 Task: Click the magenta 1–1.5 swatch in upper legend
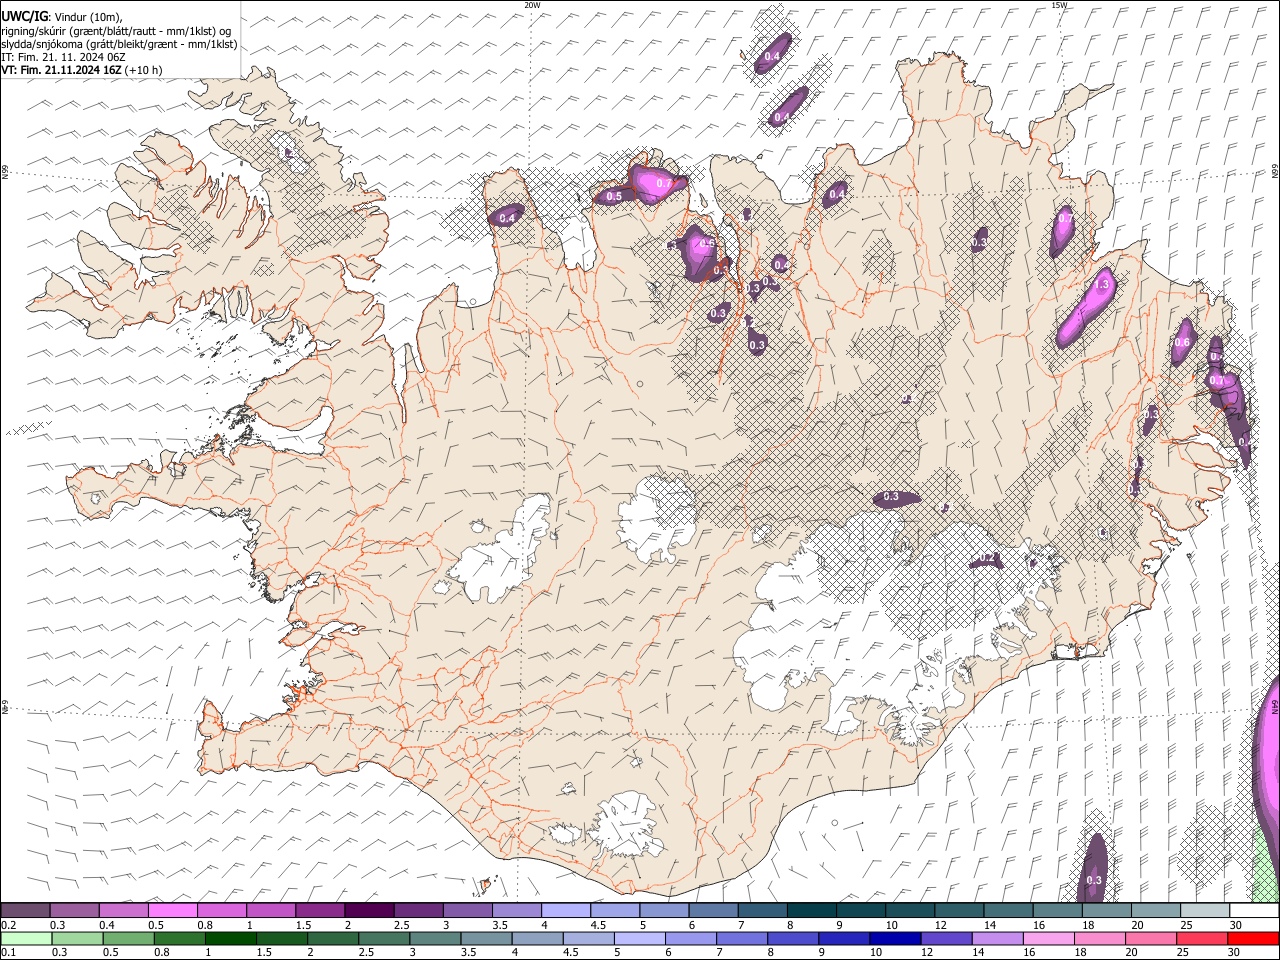click(x=271, y=911)
